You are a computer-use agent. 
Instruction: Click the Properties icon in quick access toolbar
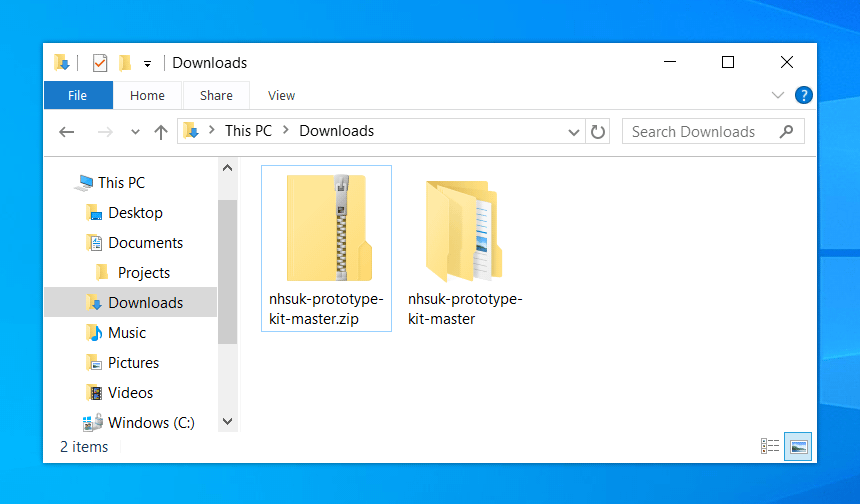(x=100, y=63)
